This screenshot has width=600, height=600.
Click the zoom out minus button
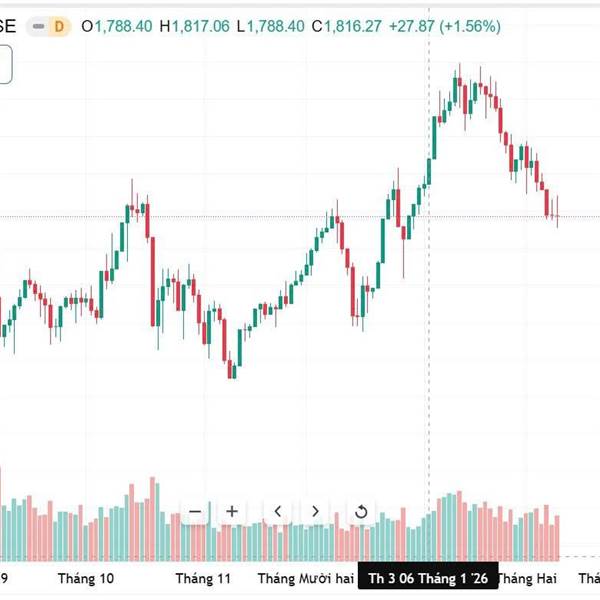pyautogui.click(x=195, y=511)
